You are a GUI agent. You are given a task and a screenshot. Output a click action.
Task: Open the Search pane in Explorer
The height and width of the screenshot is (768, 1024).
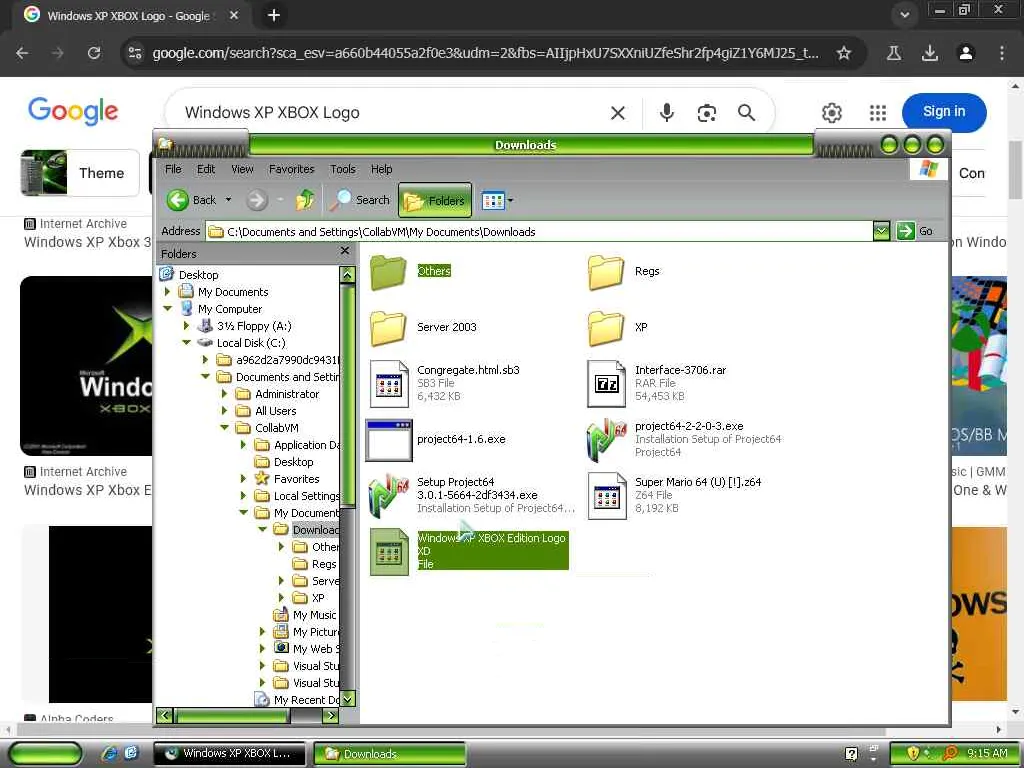359,200
